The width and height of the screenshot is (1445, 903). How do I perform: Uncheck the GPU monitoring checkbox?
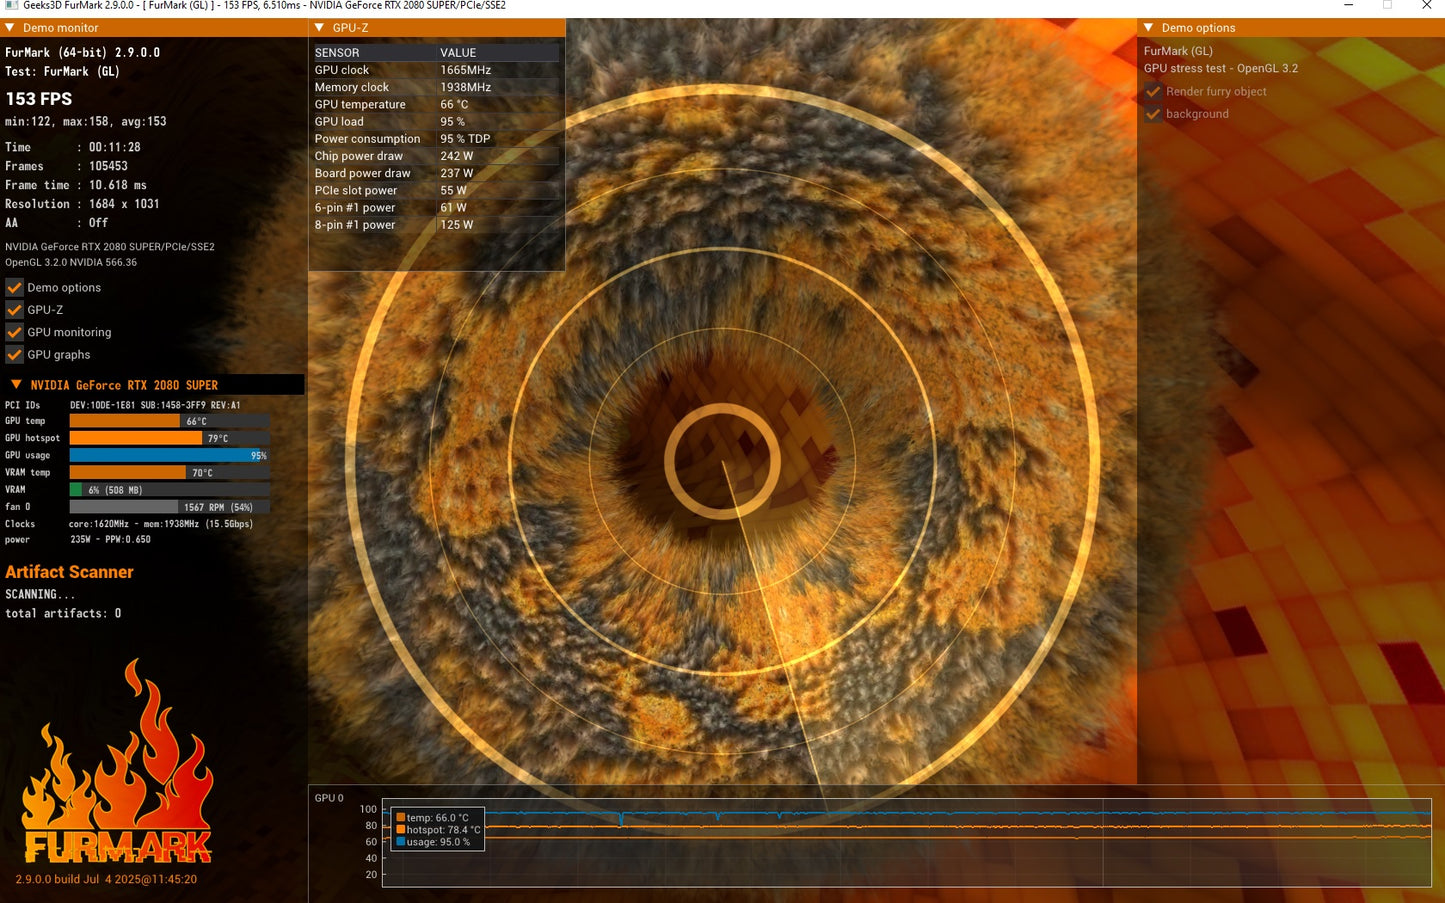(x=14, y=332)
